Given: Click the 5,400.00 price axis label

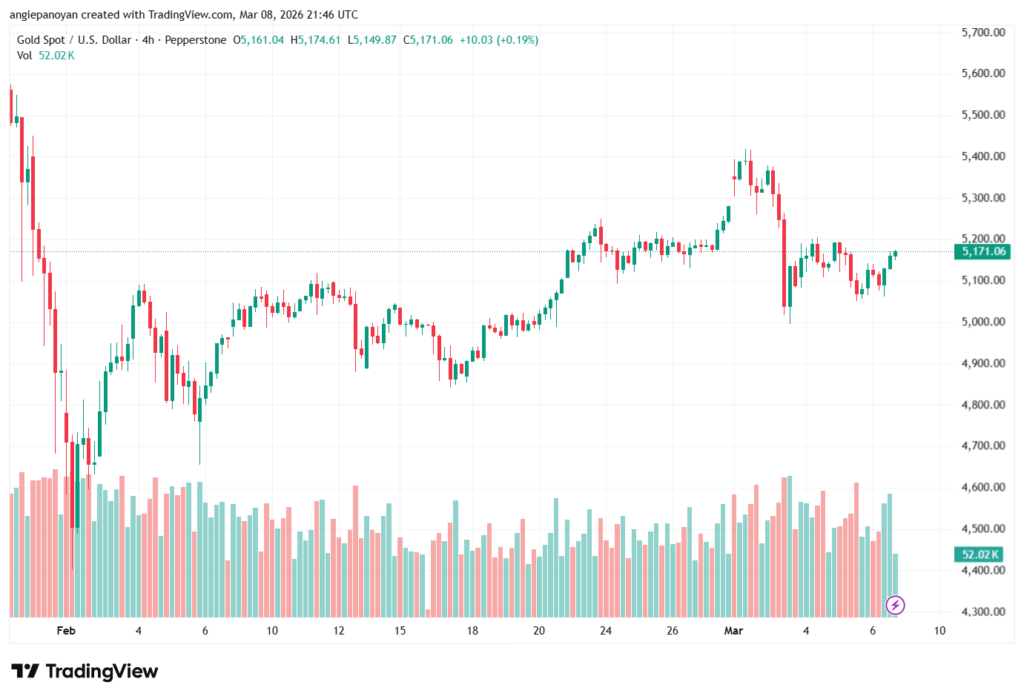Looking at the screenshot, I should point(981,157).
